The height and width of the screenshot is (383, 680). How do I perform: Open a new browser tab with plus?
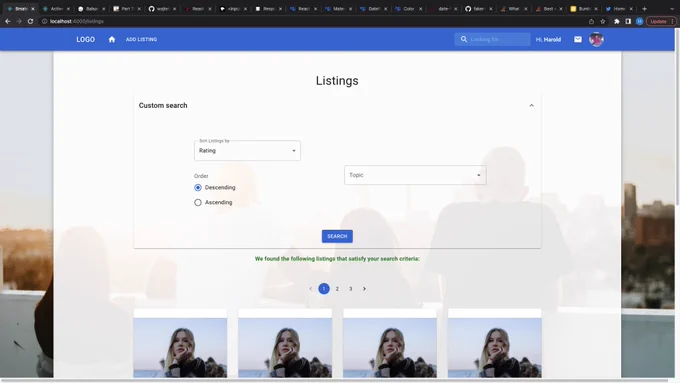click(x=644, y=9)
